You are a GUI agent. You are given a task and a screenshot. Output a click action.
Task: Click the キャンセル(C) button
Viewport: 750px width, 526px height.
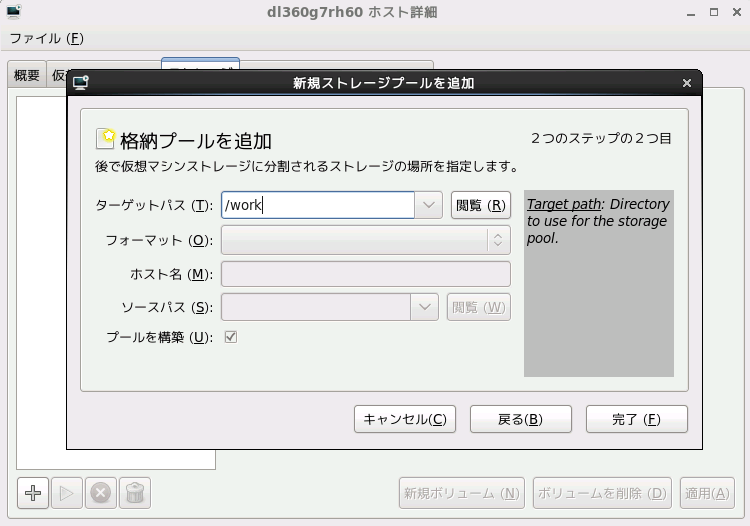click(405, 419)
